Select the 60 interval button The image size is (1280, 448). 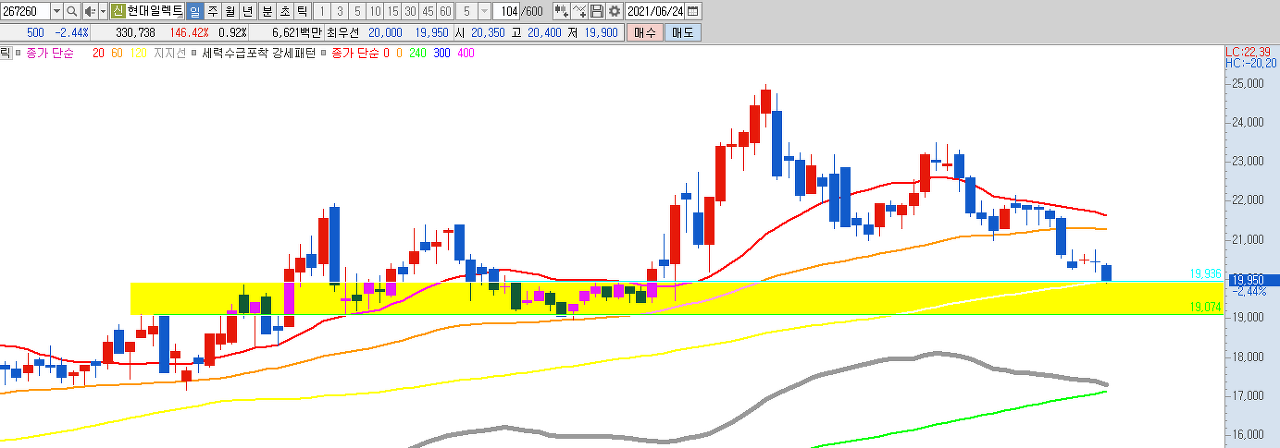click(x=445, y=11)
